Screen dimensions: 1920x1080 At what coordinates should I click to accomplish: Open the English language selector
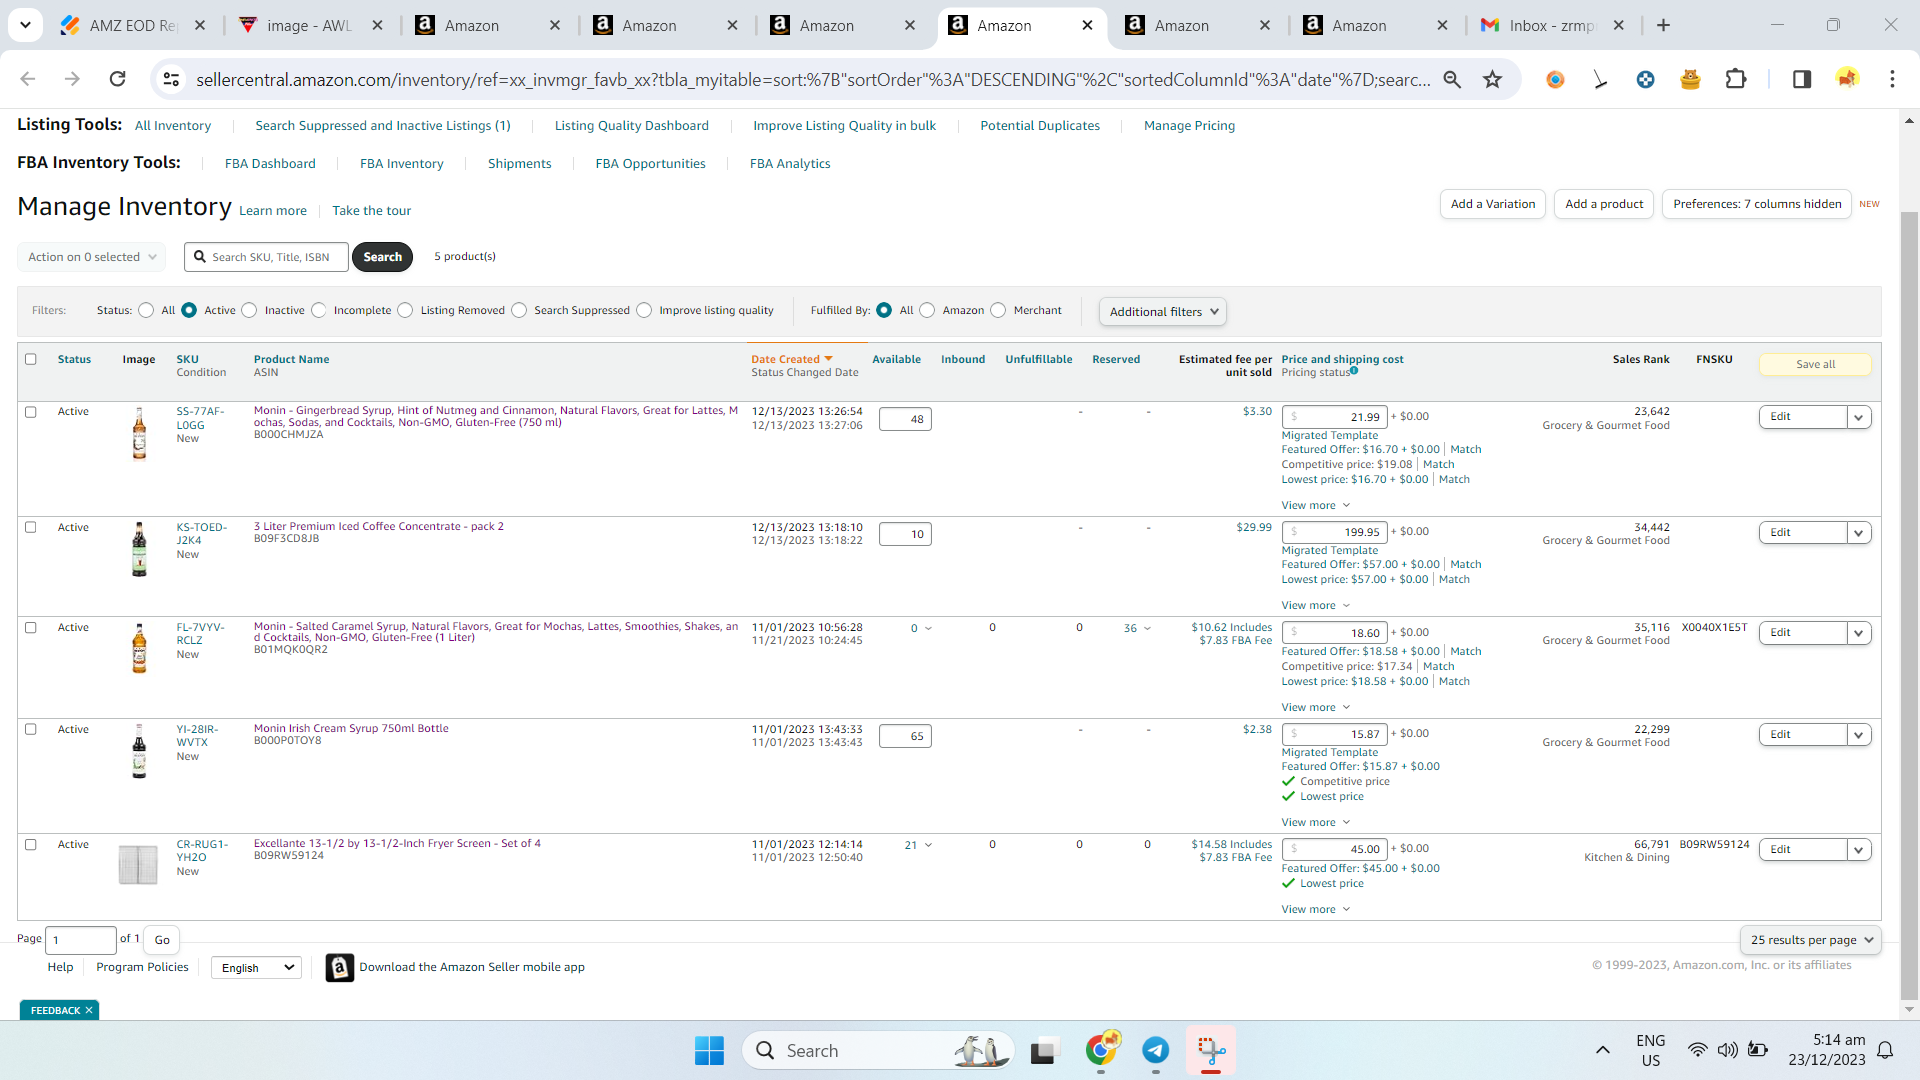(257, 968)
